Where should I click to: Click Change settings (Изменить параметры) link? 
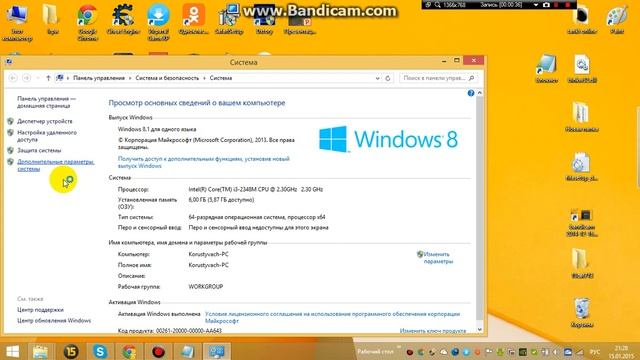[x=438, y=258]
